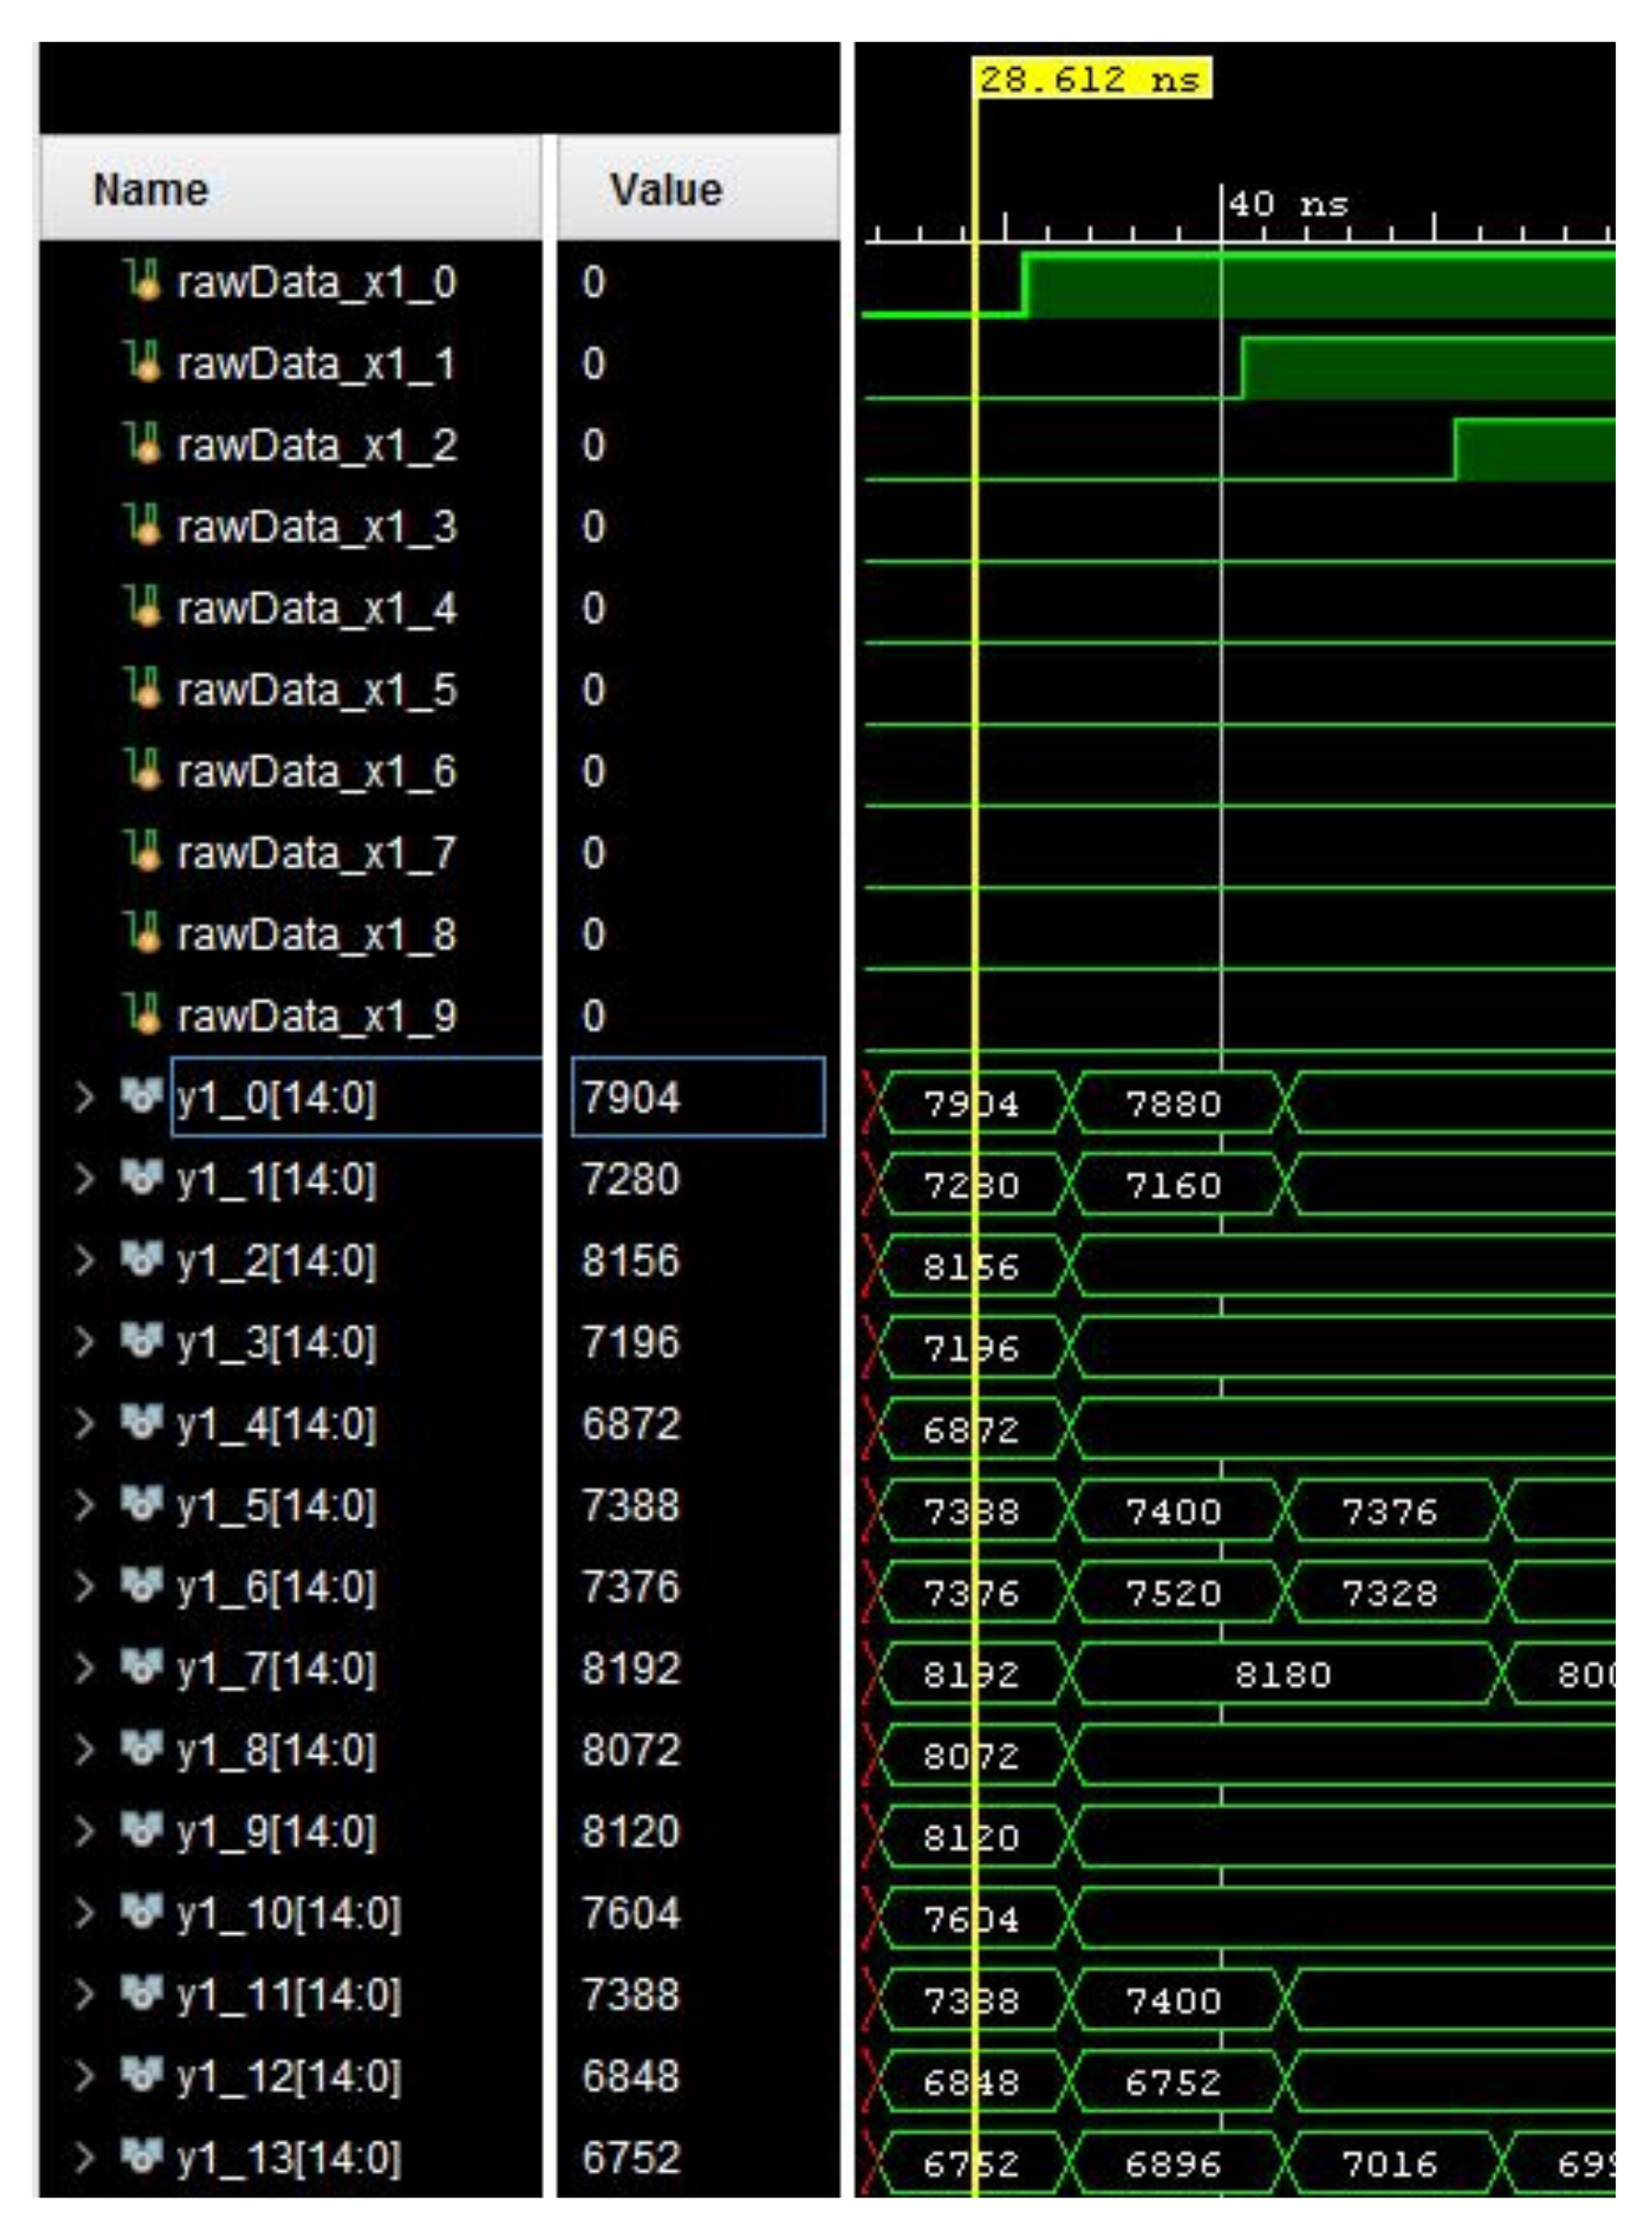
Task: Expand the y1_11[14:0] bus
Action: [x=84, y=1995]
